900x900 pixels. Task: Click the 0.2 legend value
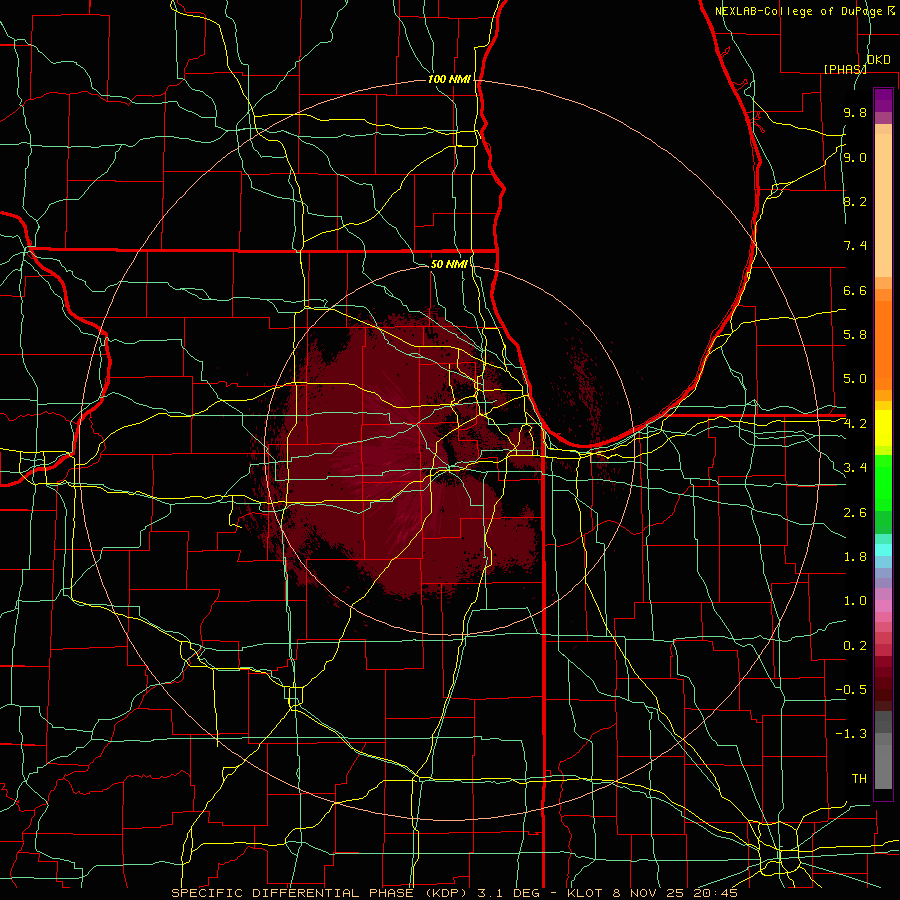click(x=855, y=646)
